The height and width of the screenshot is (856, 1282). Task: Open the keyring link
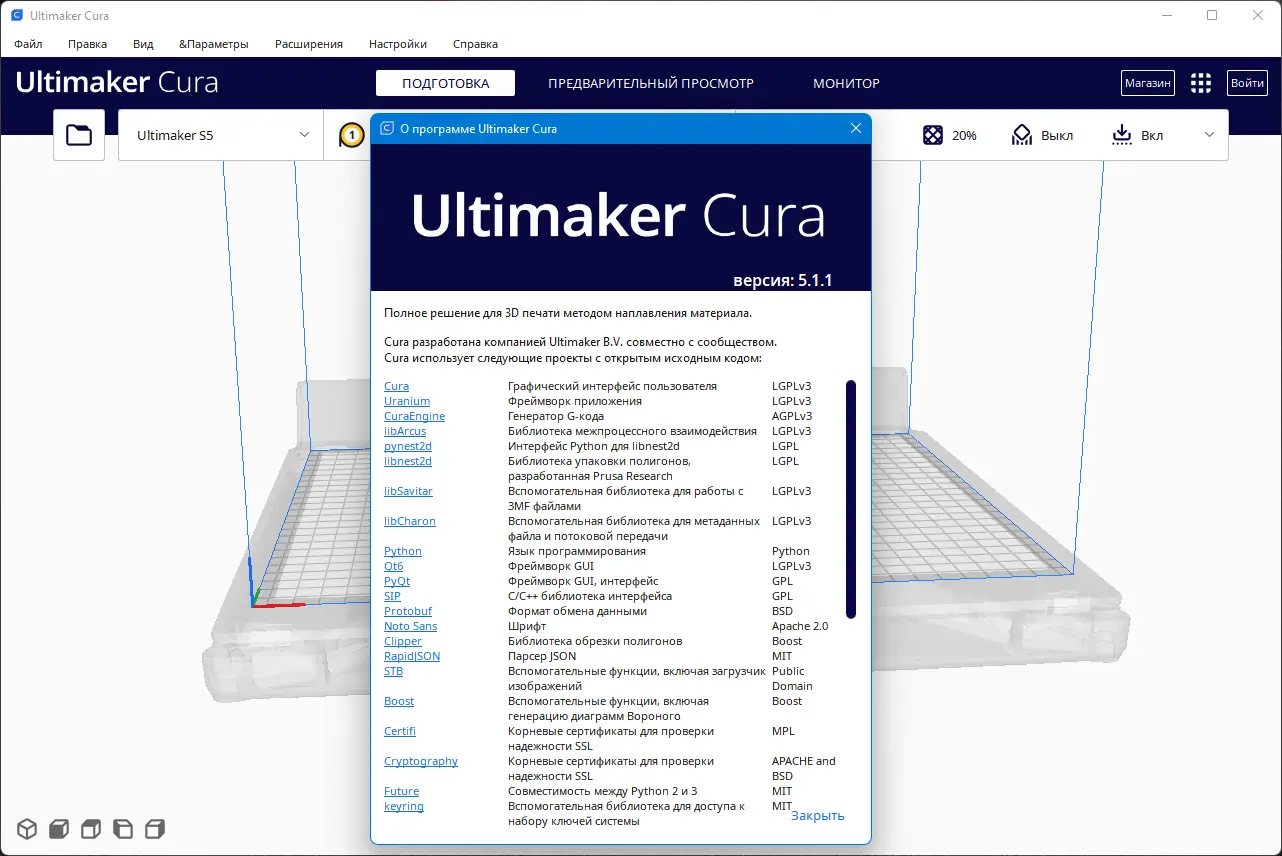pyautogui.click(x=404, y=806)
